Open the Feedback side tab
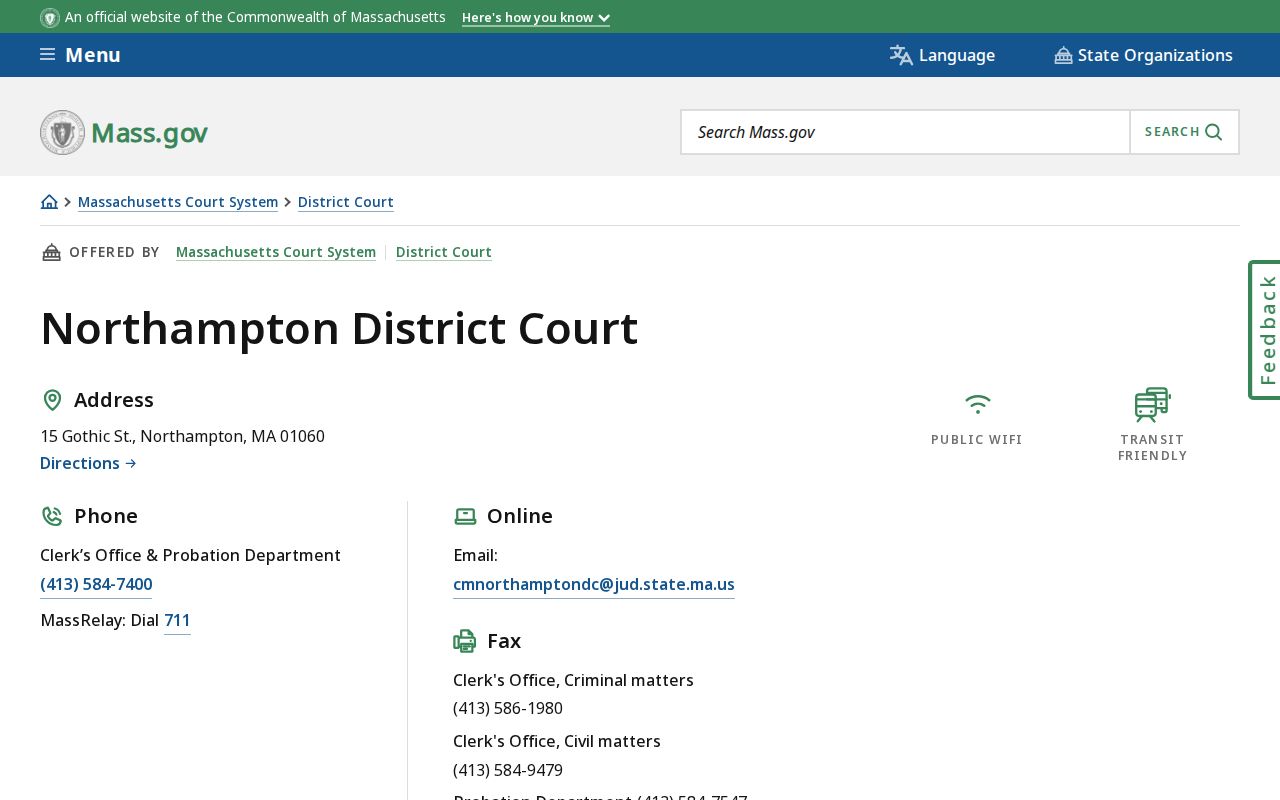The height and width of the screenshot is (800, 1280). tap(1265, 330)
